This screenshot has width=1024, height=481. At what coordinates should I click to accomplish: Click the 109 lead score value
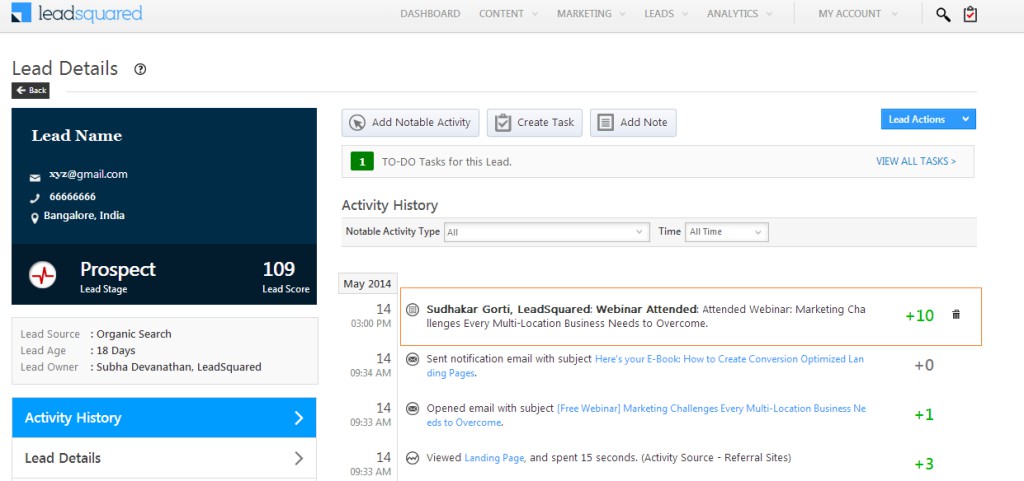pos(279,269)
